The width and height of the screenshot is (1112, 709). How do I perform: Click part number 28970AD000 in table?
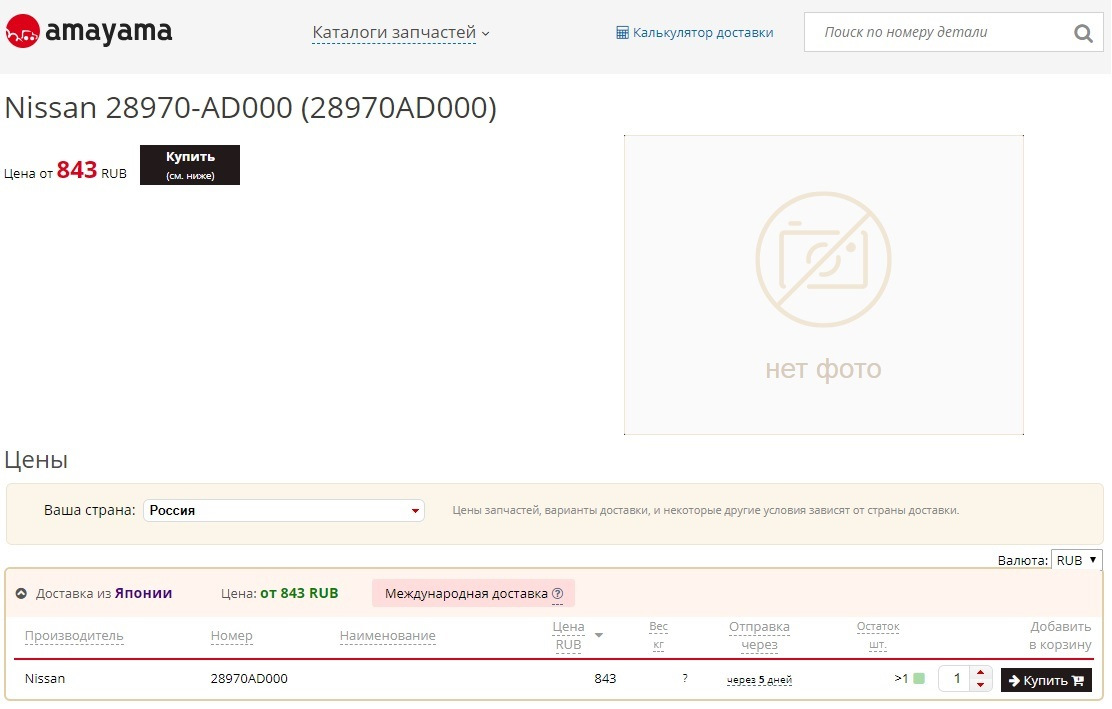249,679
